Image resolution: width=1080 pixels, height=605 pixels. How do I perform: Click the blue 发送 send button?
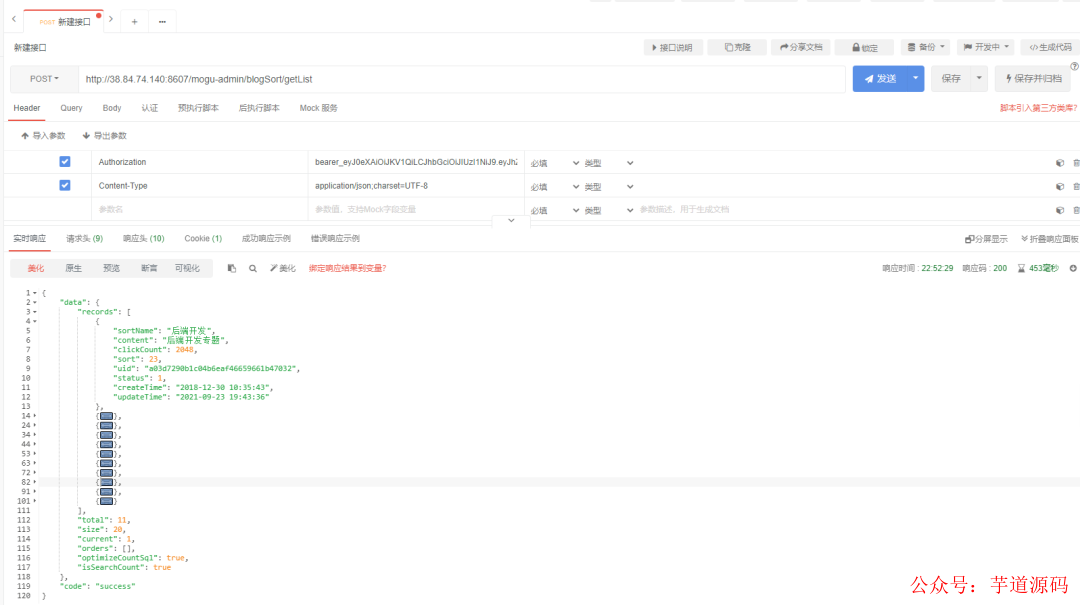pos(880,79)
